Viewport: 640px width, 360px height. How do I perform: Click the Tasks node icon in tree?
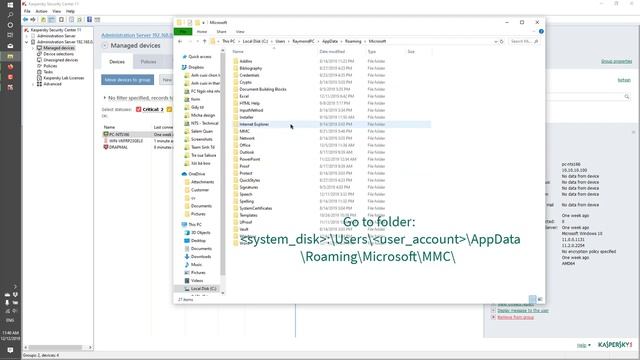tap(39, 72)
